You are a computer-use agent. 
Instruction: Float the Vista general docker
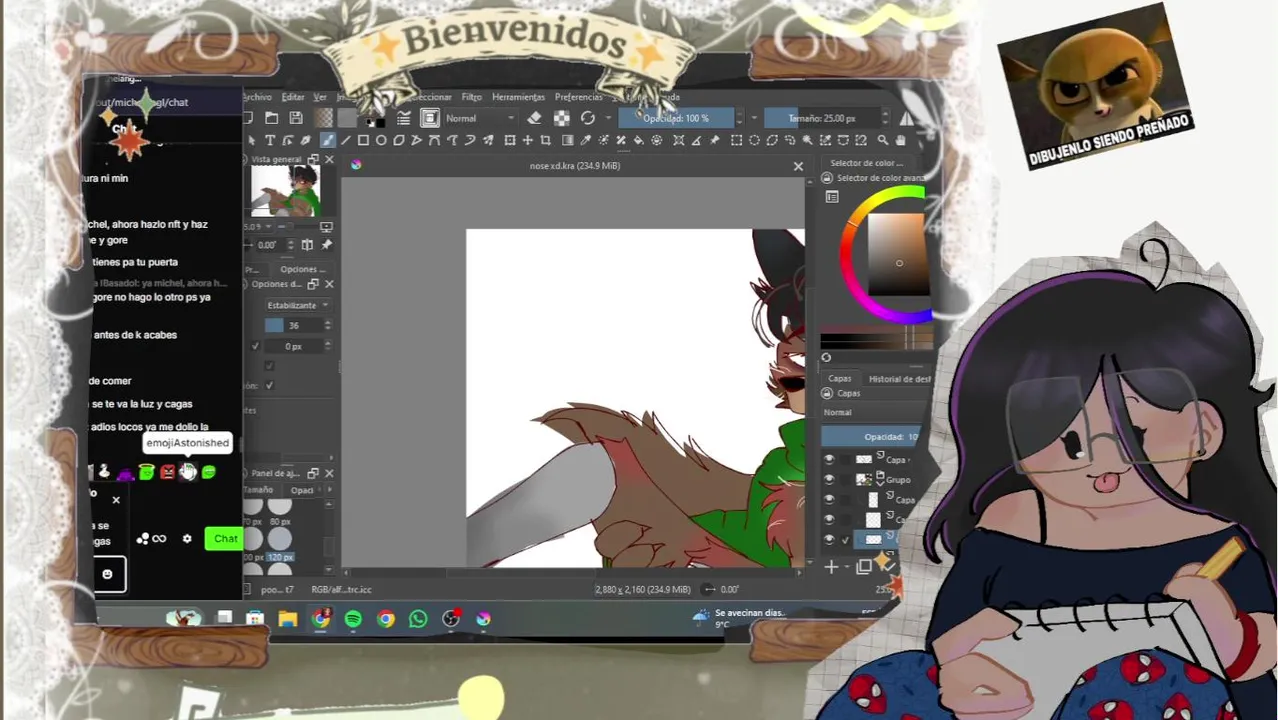click(x=313, y=160)
